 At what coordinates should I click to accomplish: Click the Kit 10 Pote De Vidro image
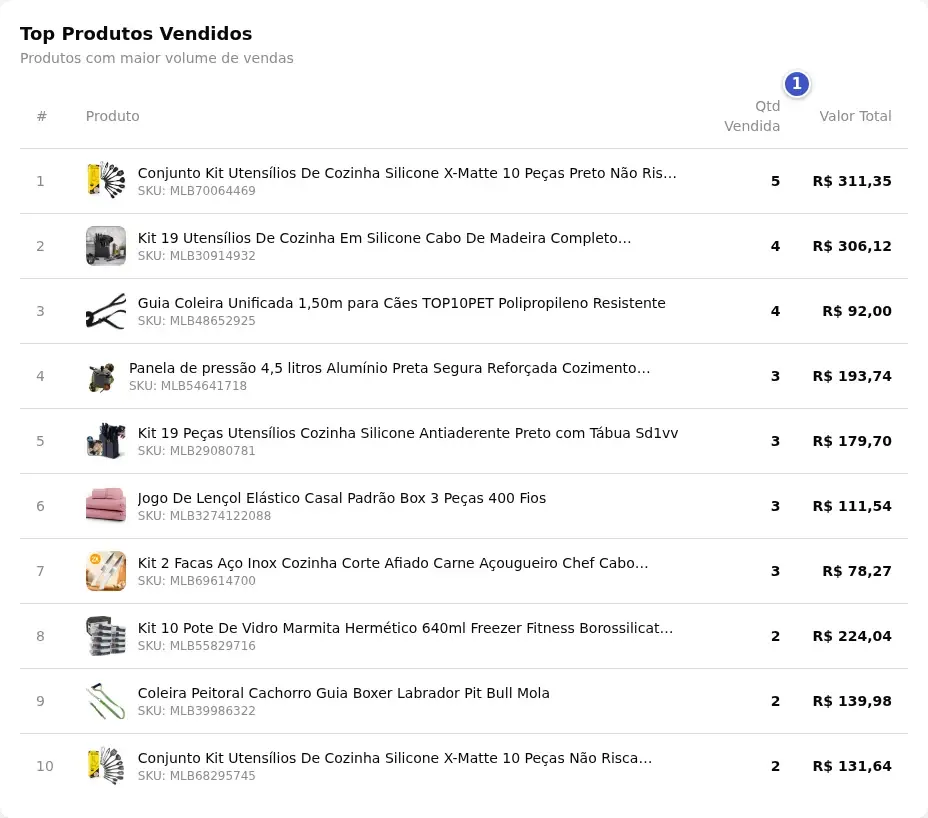tap(106, 636)
